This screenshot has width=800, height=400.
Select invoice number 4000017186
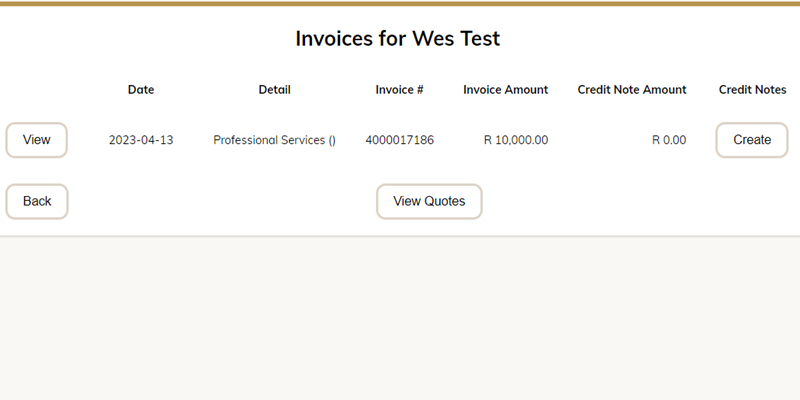point(399,140)
